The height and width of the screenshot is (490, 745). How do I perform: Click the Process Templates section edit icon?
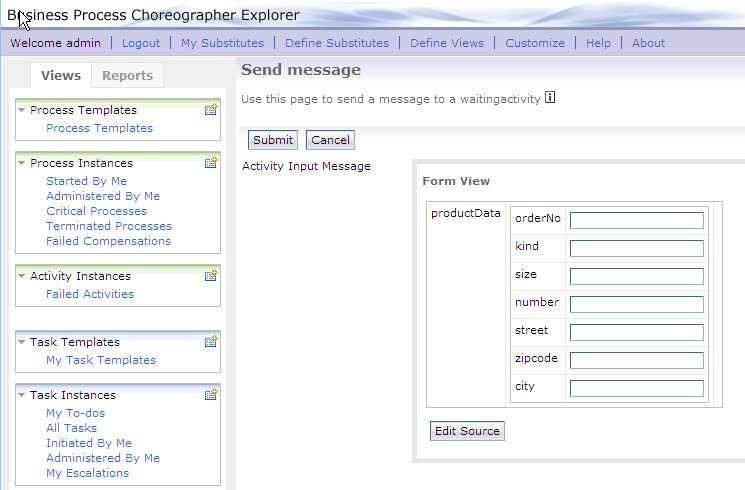click(211, 110)
